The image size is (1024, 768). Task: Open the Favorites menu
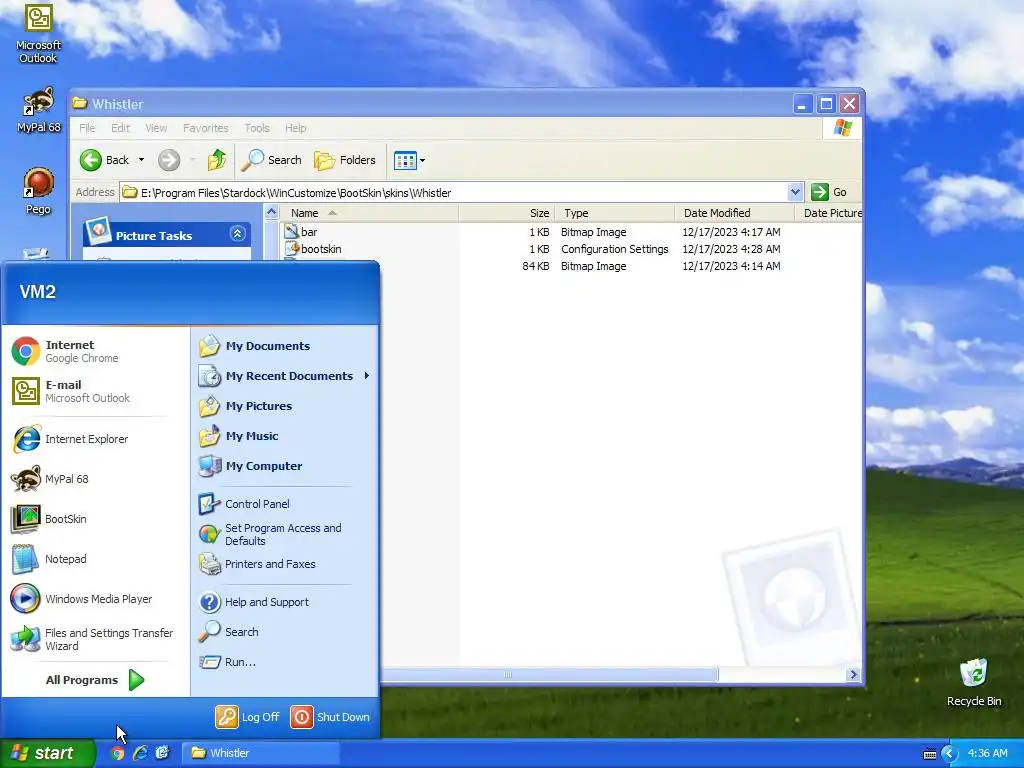(x=206, y=128)
